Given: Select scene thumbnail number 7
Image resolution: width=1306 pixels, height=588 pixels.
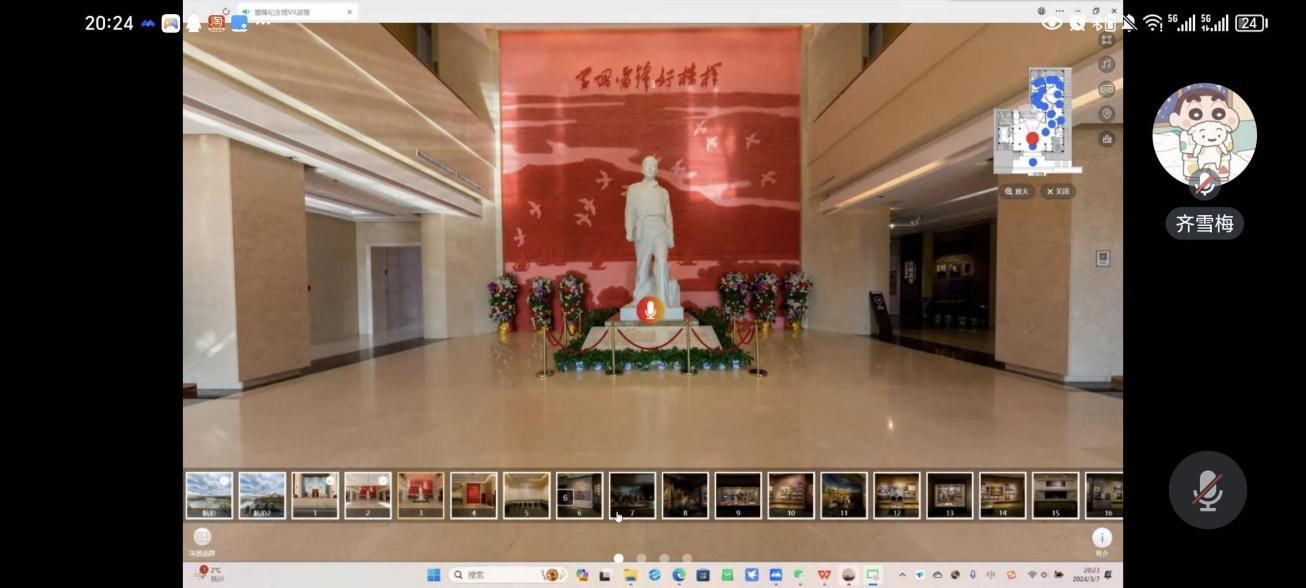Looking at the screenshot, I should point(632,495).
